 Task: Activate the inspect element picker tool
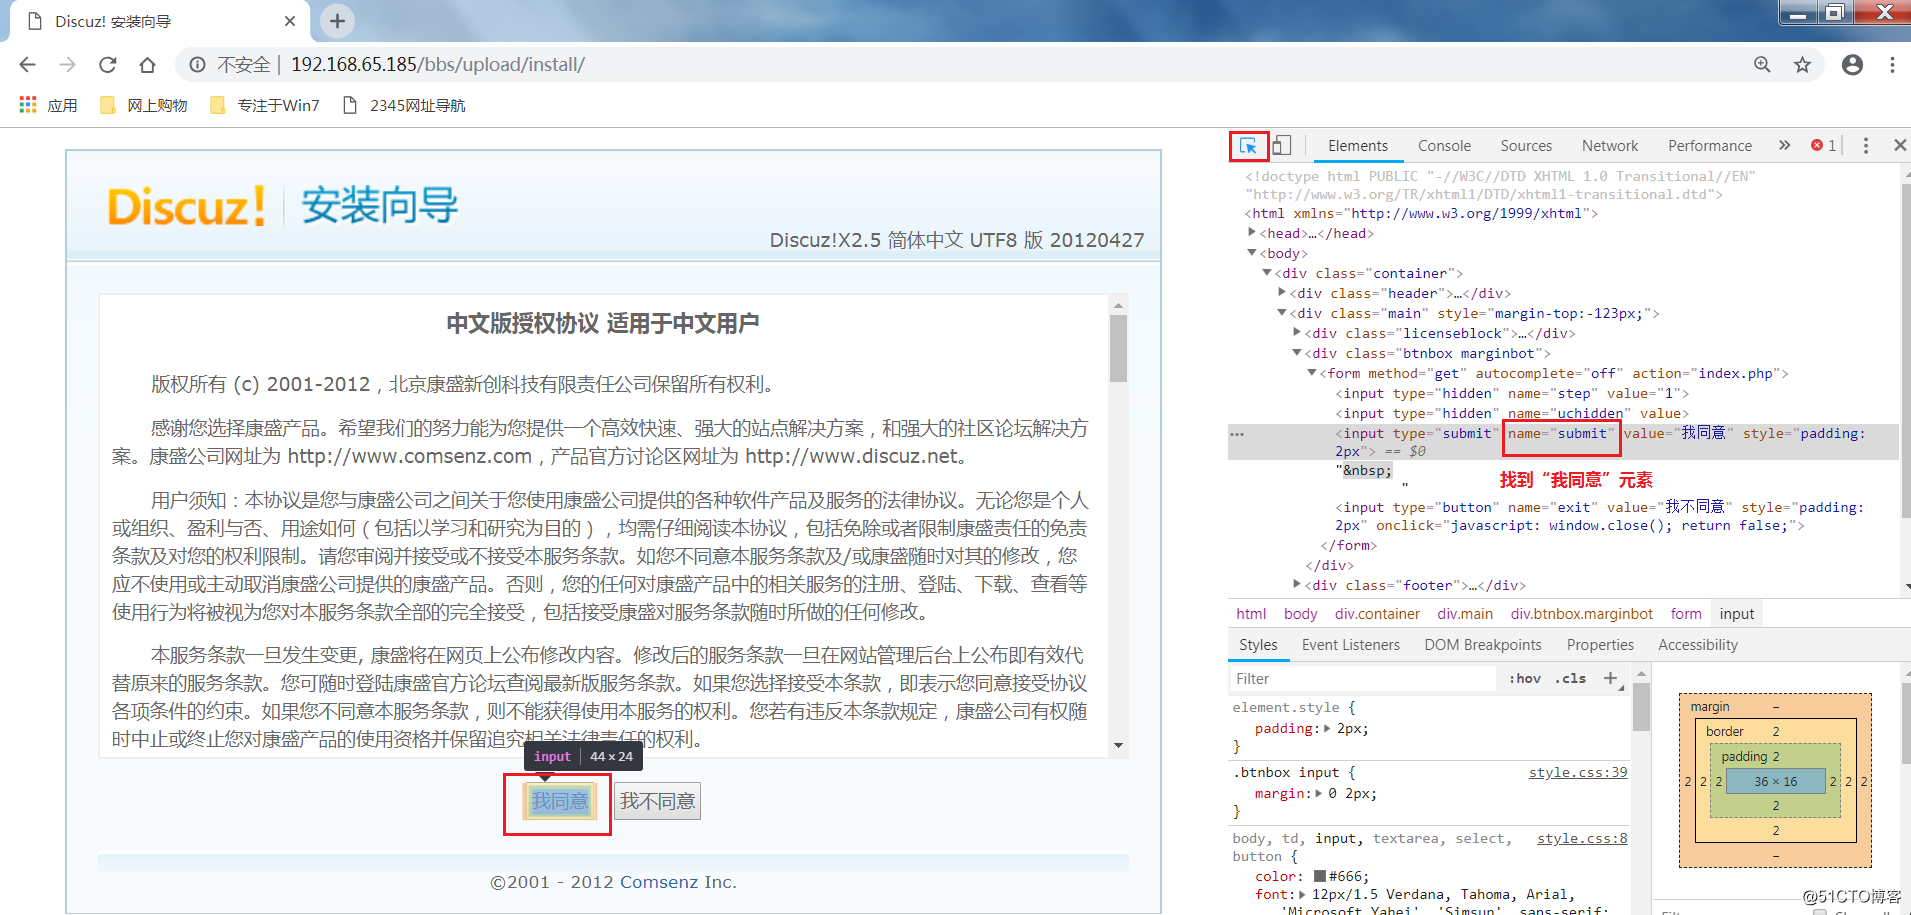1248,146
